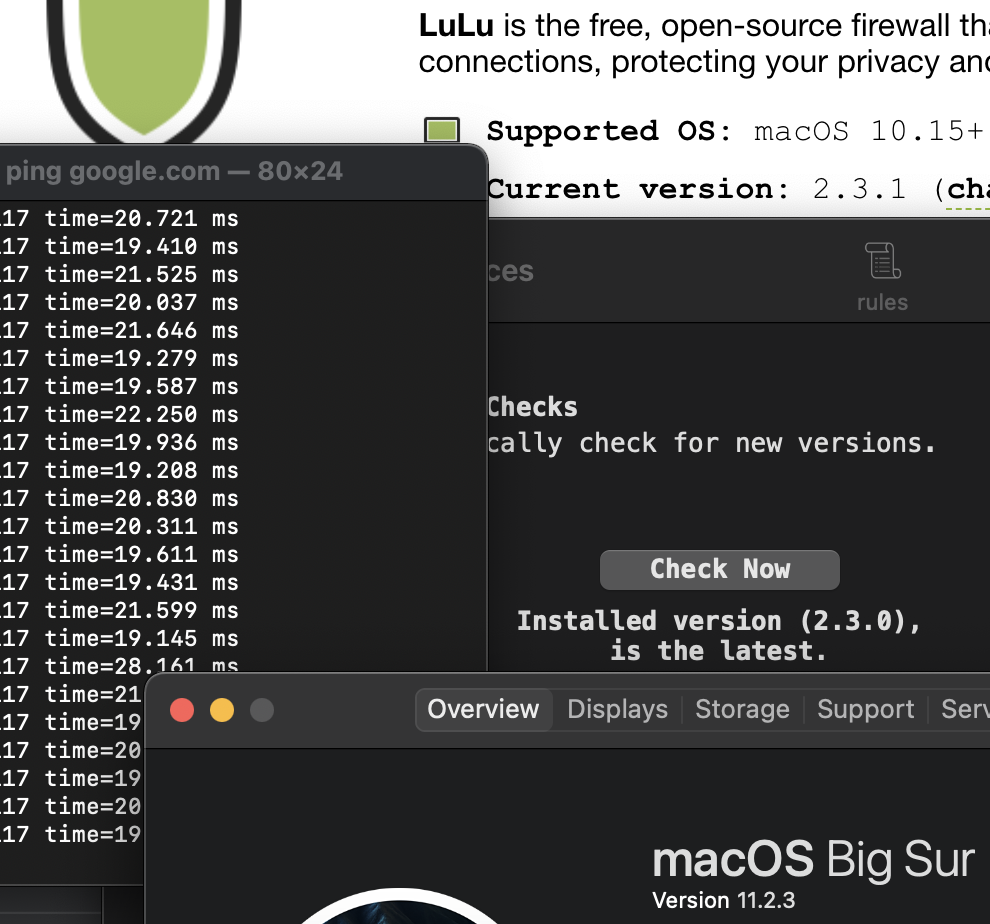Click the 'time=20.721 ms' terminal line

tap(141, 219)
